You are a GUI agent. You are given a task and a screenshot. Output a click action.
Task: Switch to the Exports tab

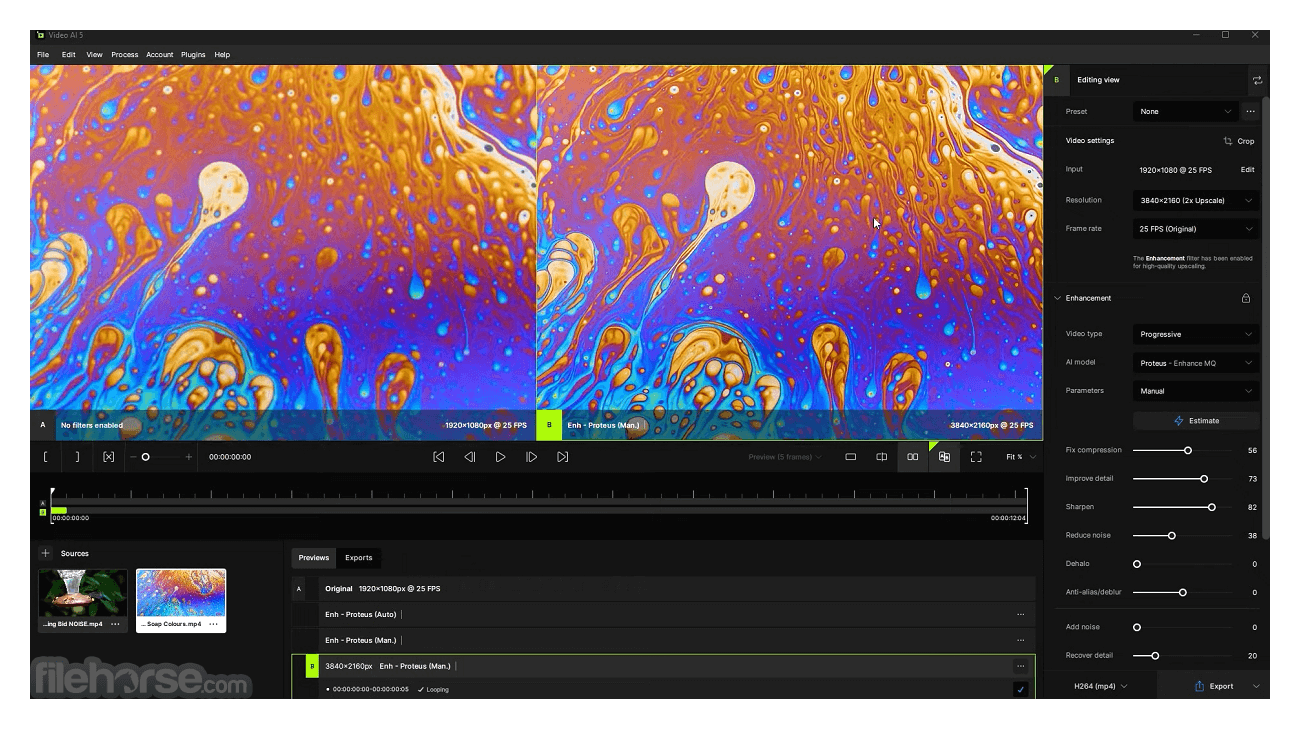[x=359, y=558]
